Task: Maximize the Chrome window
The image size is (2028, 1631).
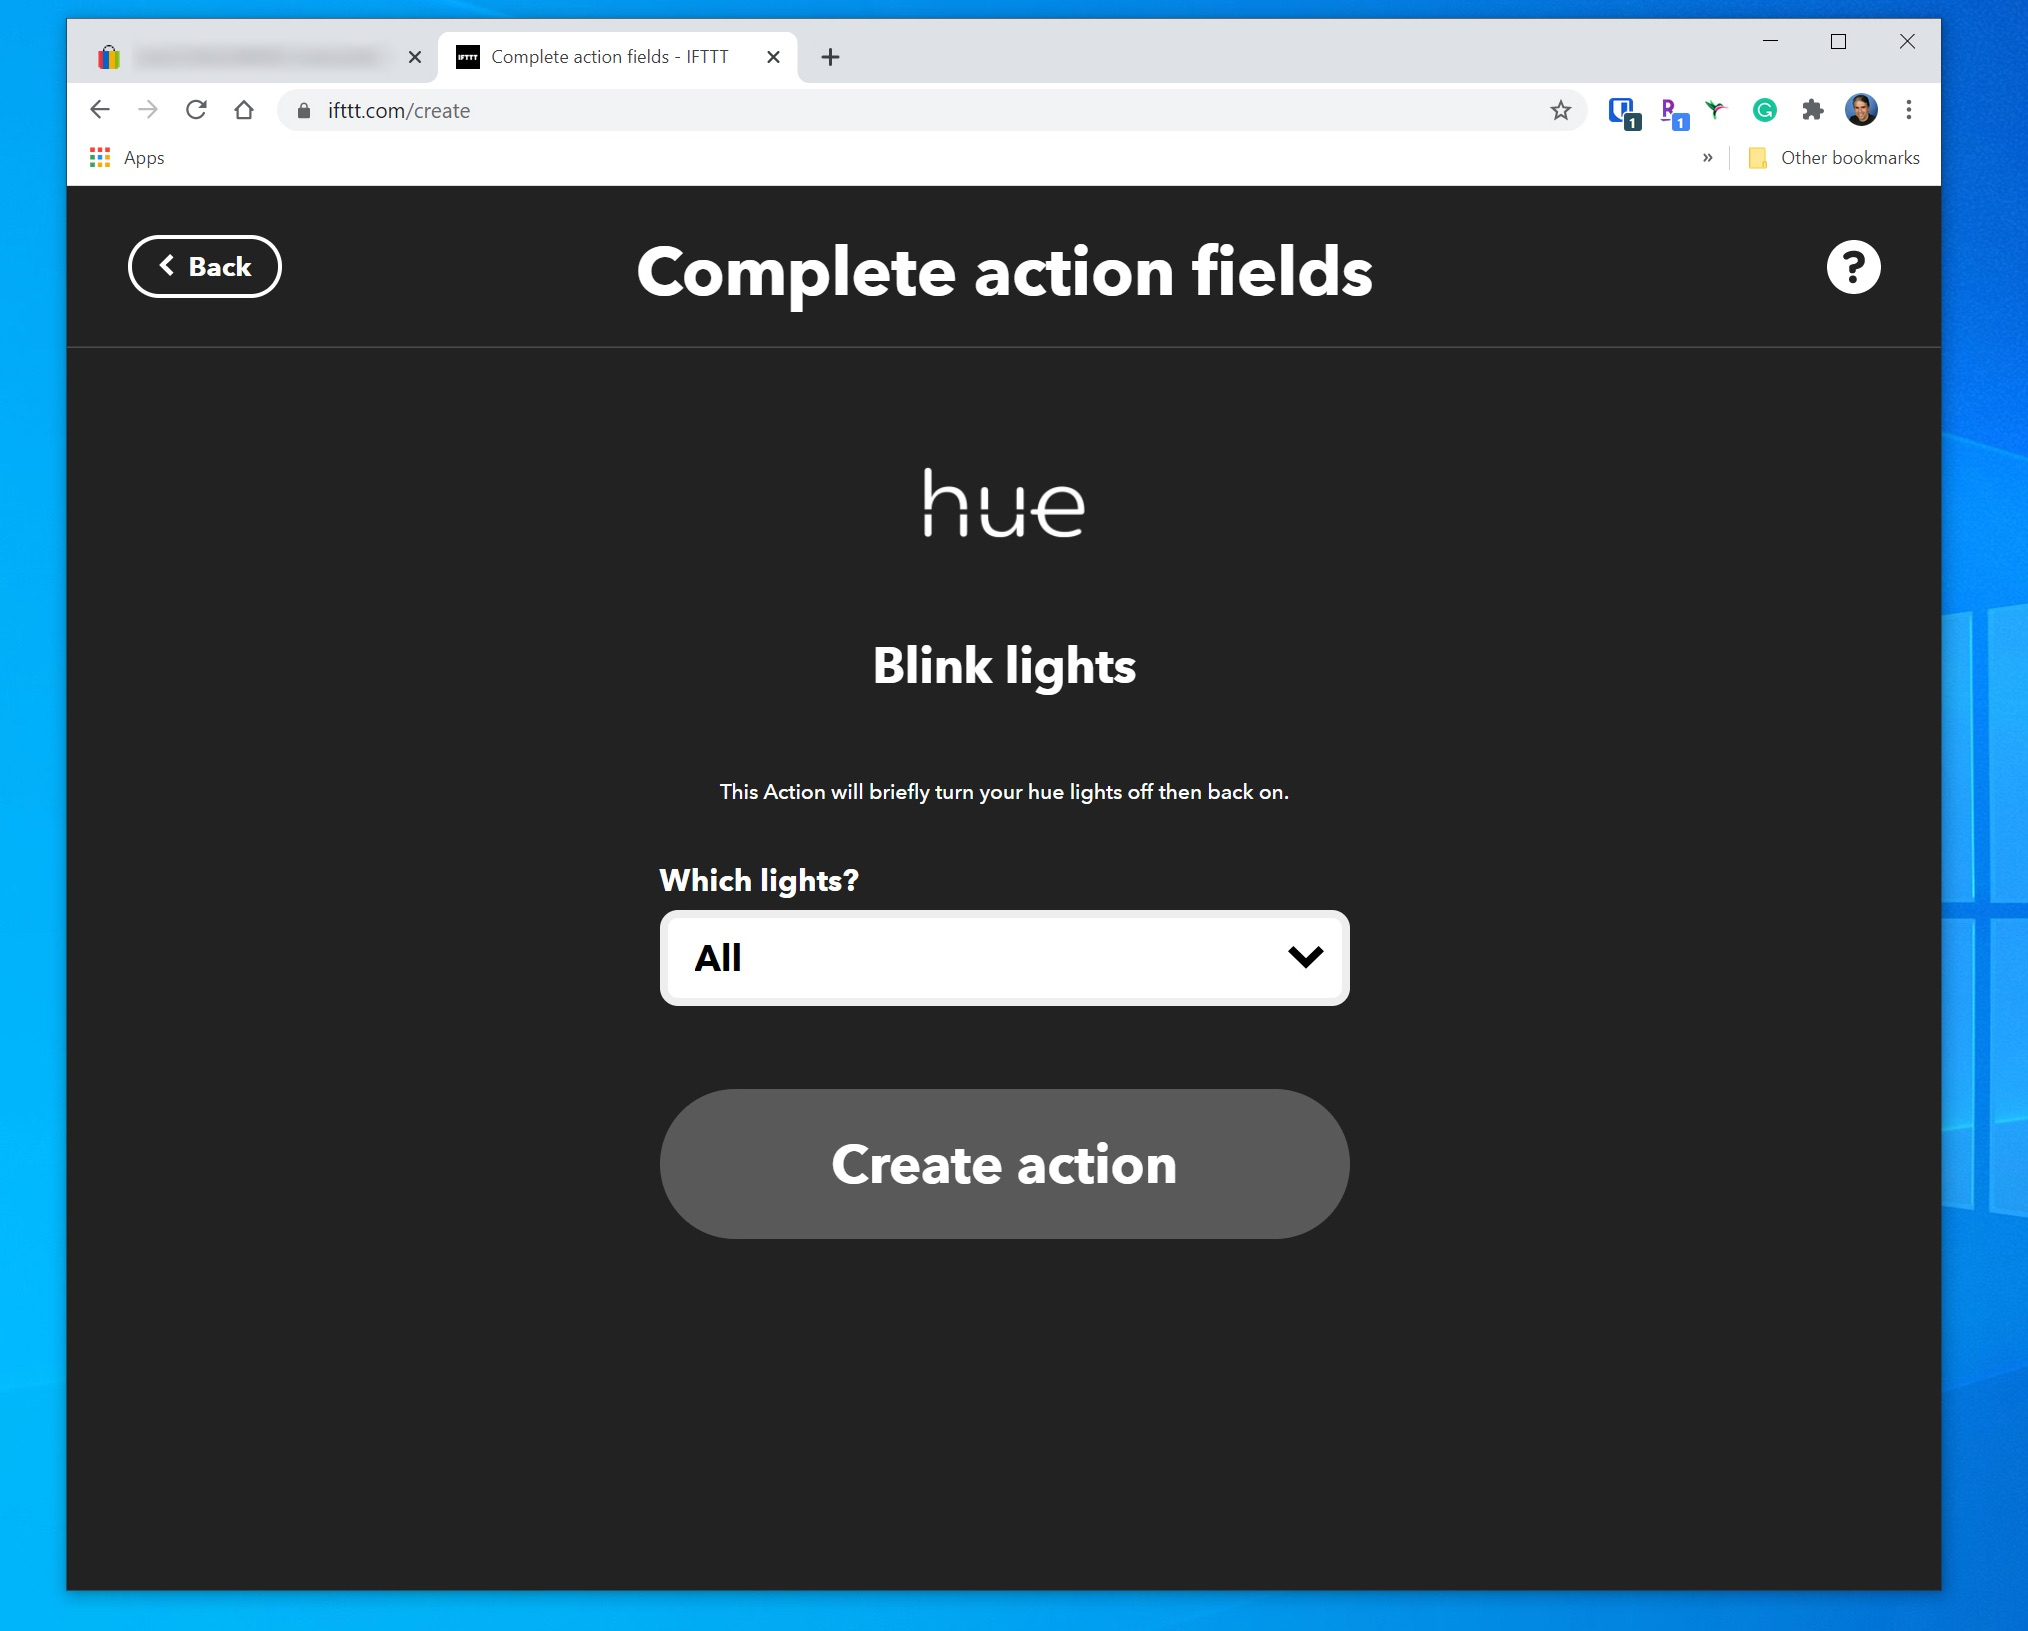Action: point(1838,41)
